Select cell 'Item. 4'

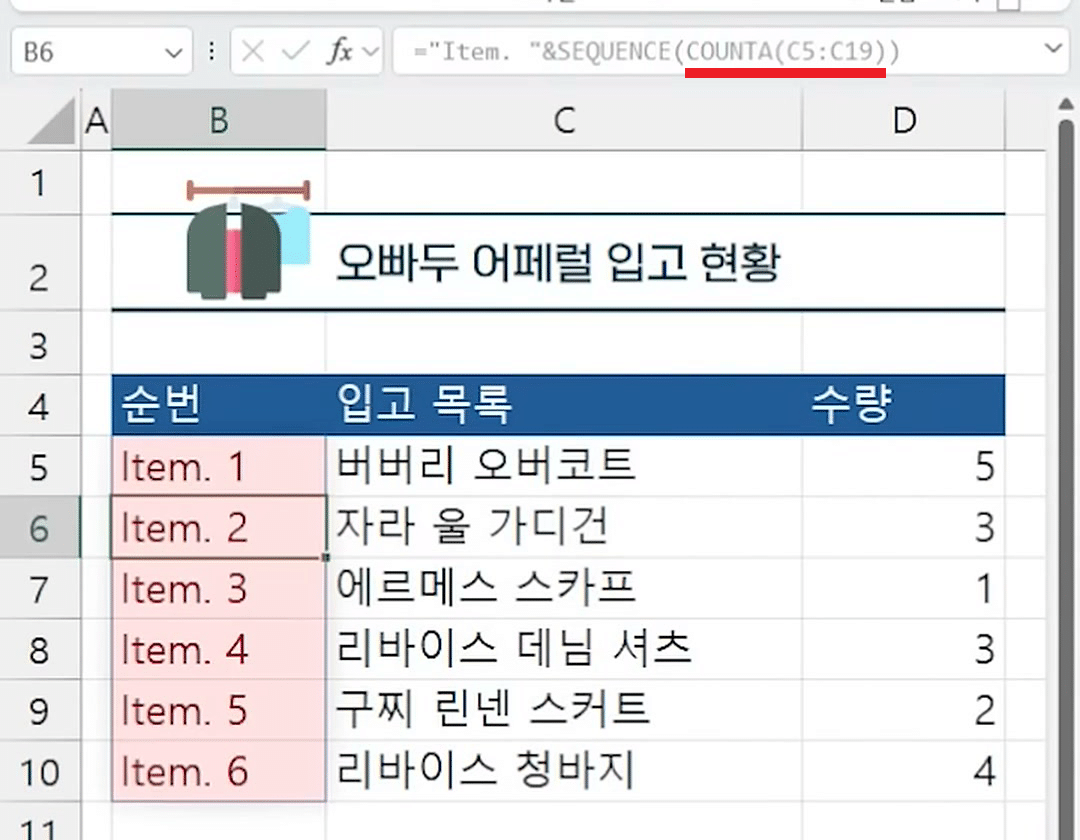218,649
